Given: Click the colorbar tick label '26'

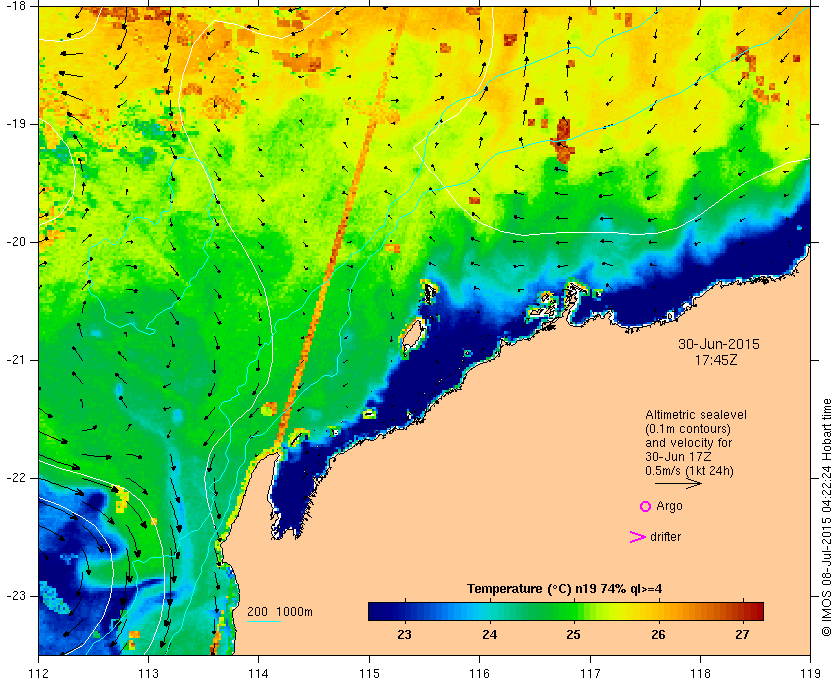Looking at the screenshot, I should pos(658,634).
